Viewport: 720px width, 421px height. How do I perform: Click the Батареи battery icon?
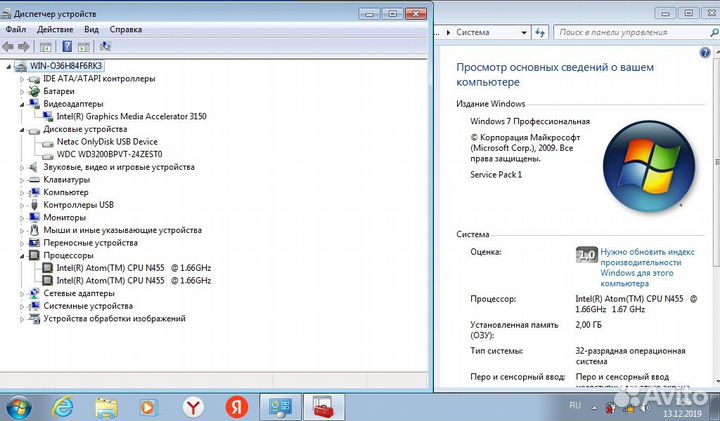pos(34,91)
